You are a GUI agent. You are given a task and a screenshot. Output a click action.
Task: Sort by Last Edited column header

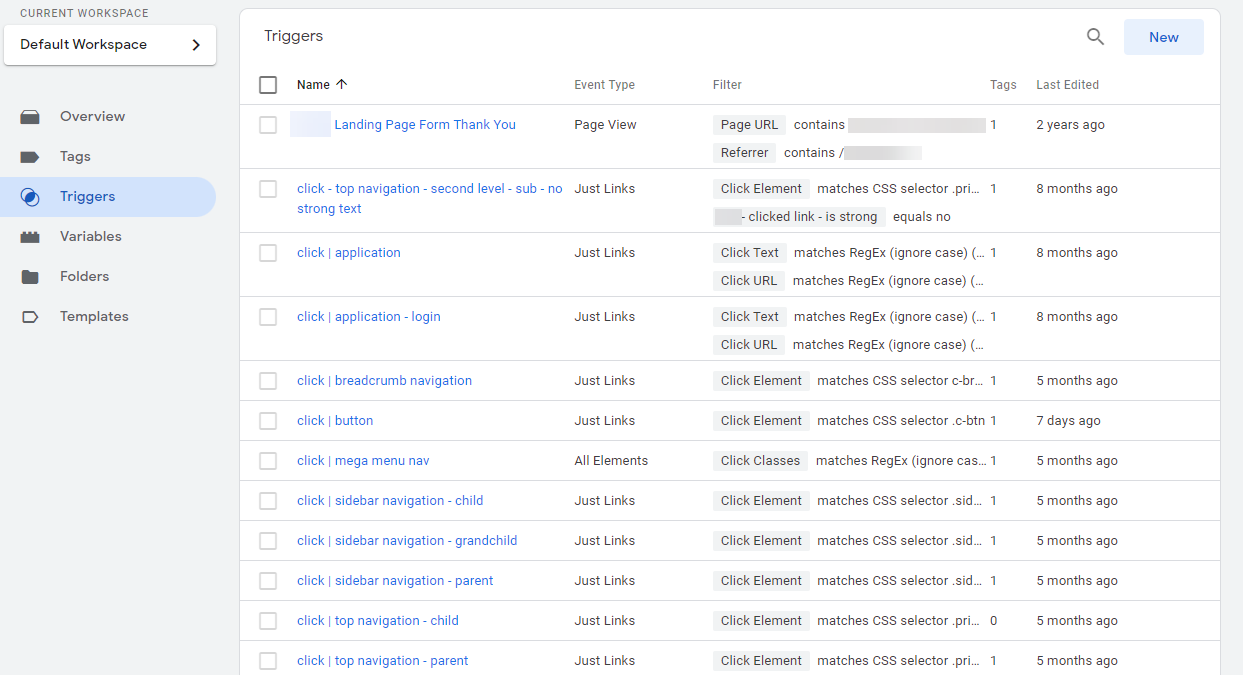pos(1067,85)
